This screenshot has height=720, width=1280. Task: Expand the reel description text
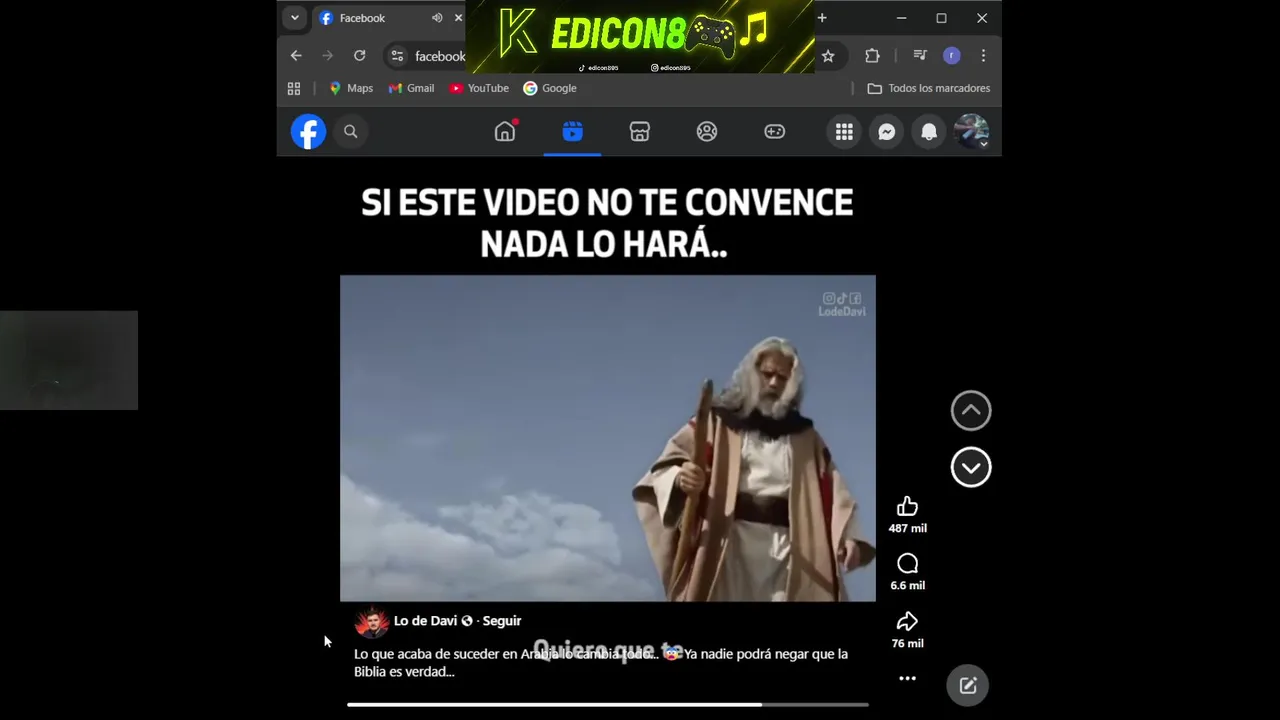tap(601, 663)
